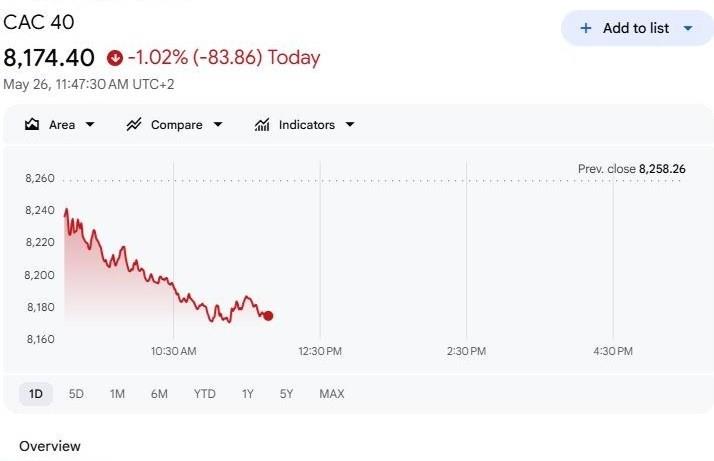The height and width of the screenshot is (461, 714).
Task: Switch to the 5D time range
Action: (76, 394)
